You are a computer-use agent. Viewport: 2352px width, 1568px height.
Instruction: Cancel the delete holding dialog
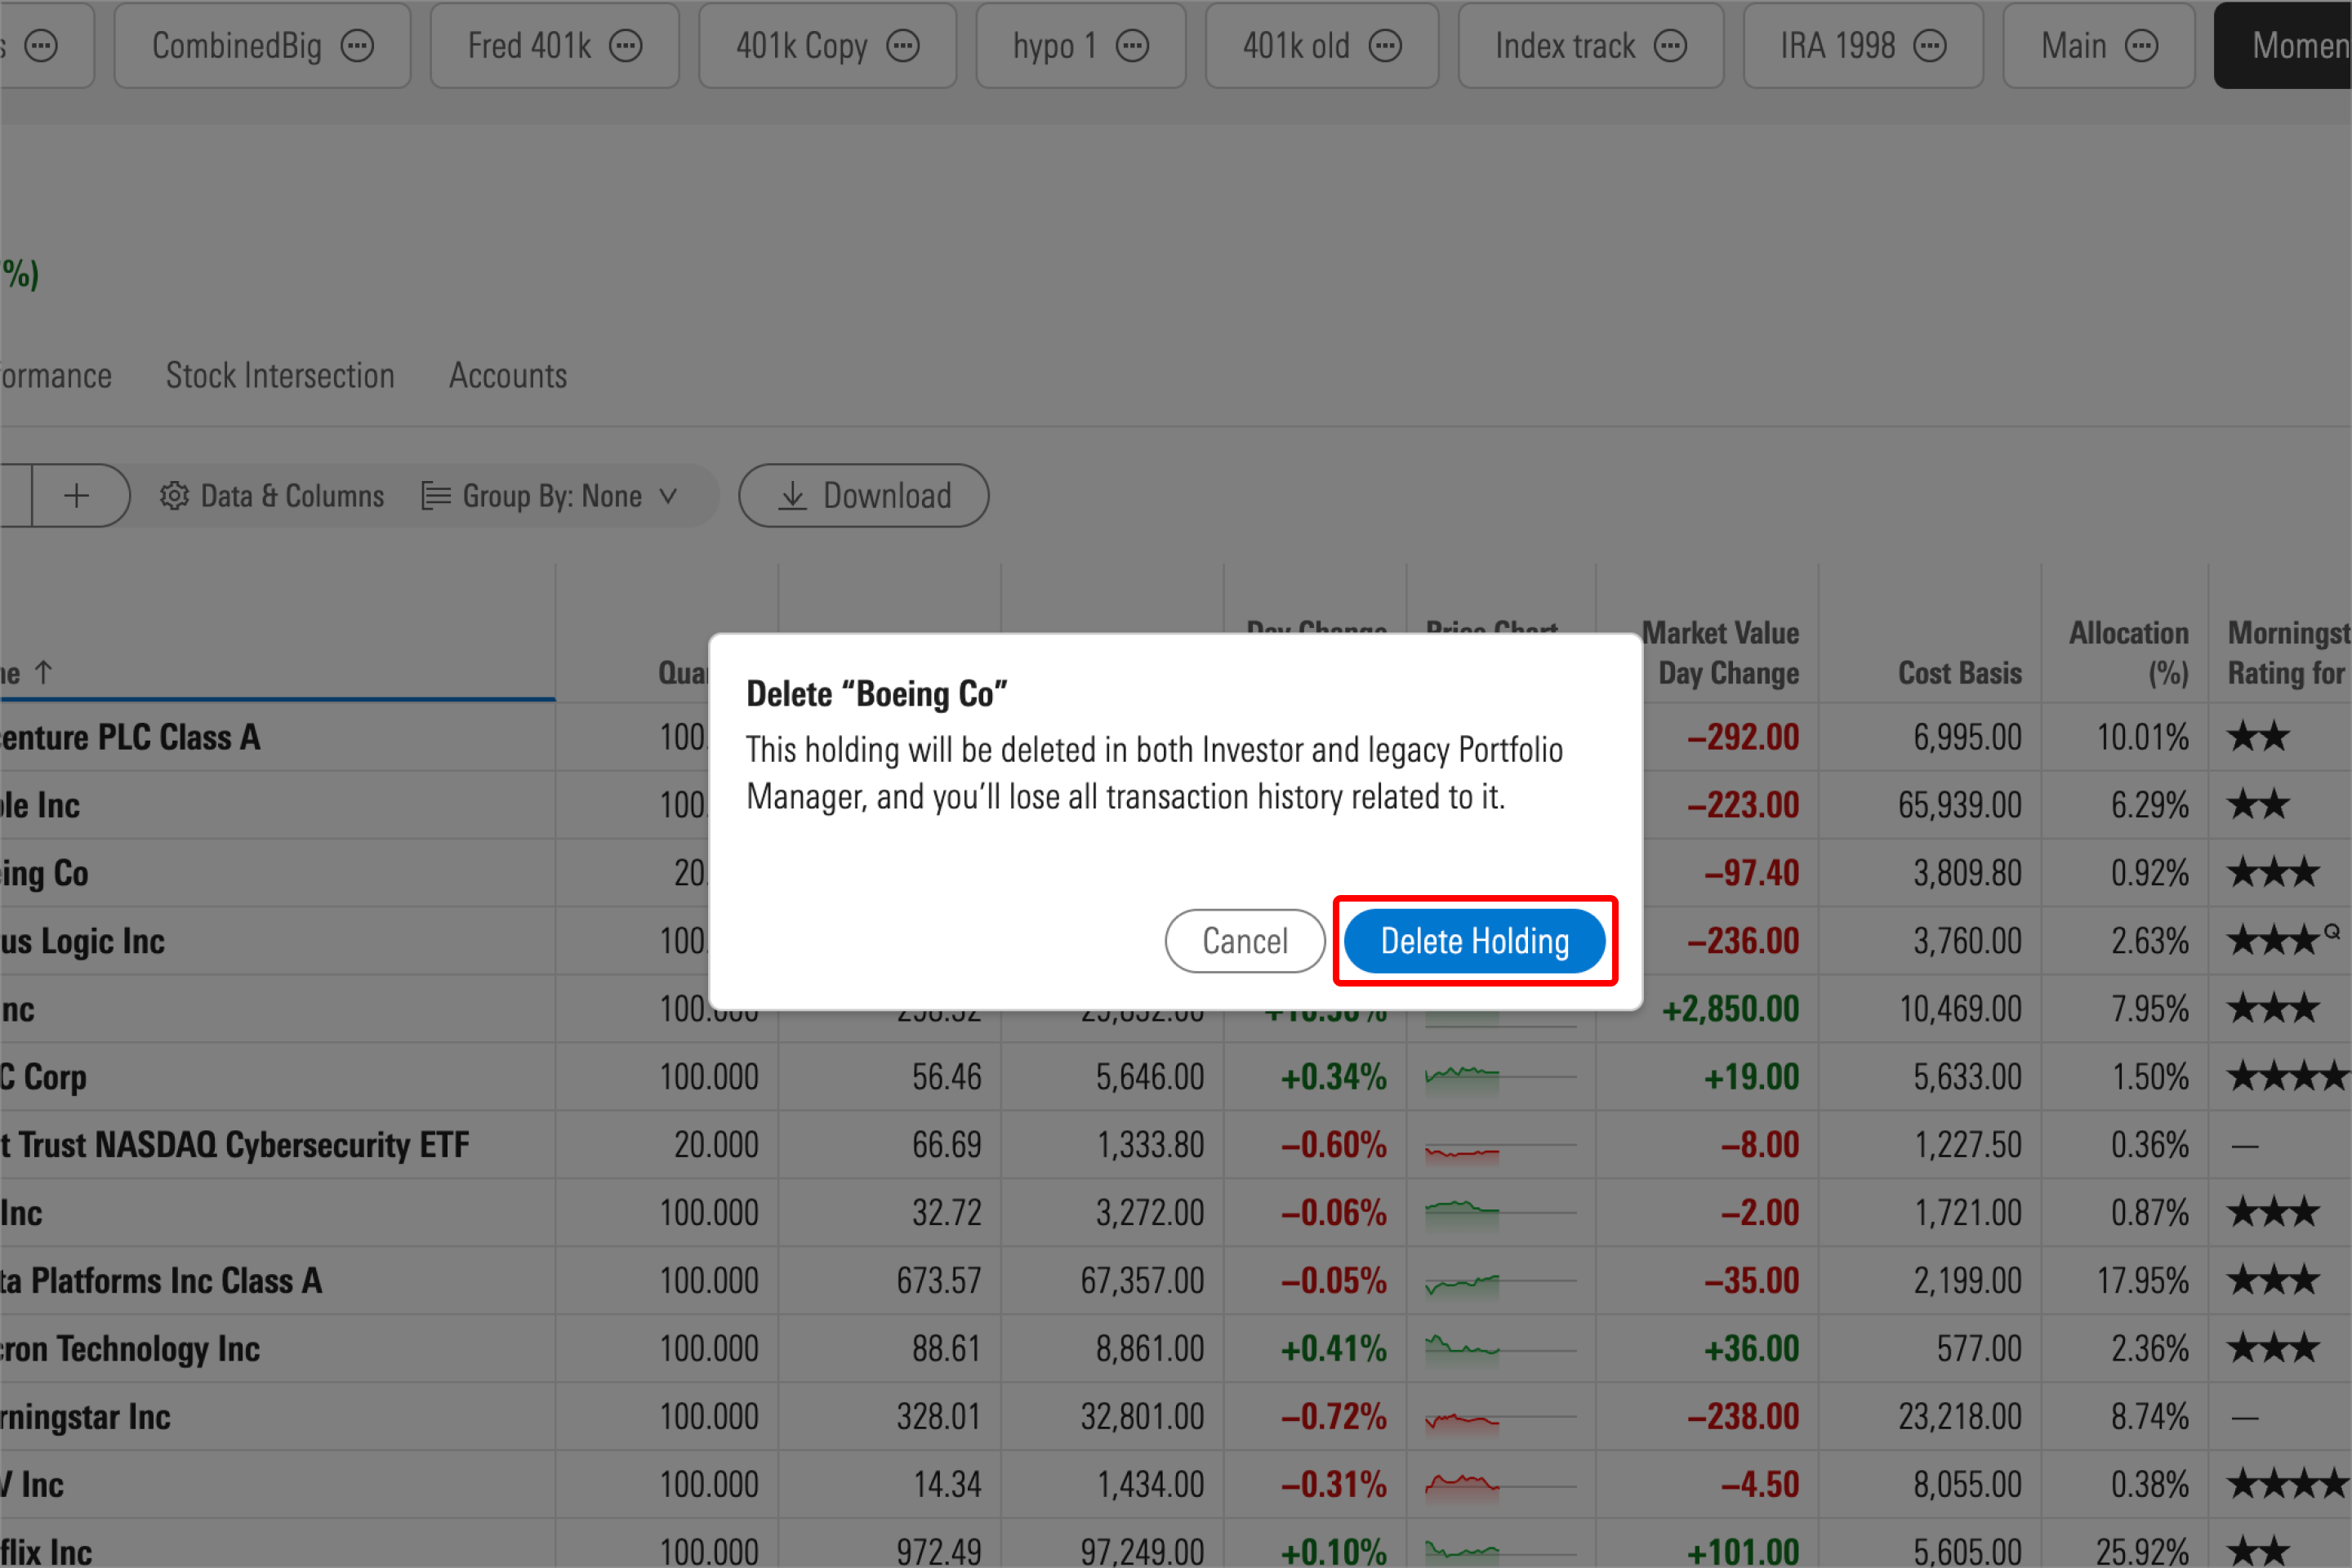point(1245,941)
